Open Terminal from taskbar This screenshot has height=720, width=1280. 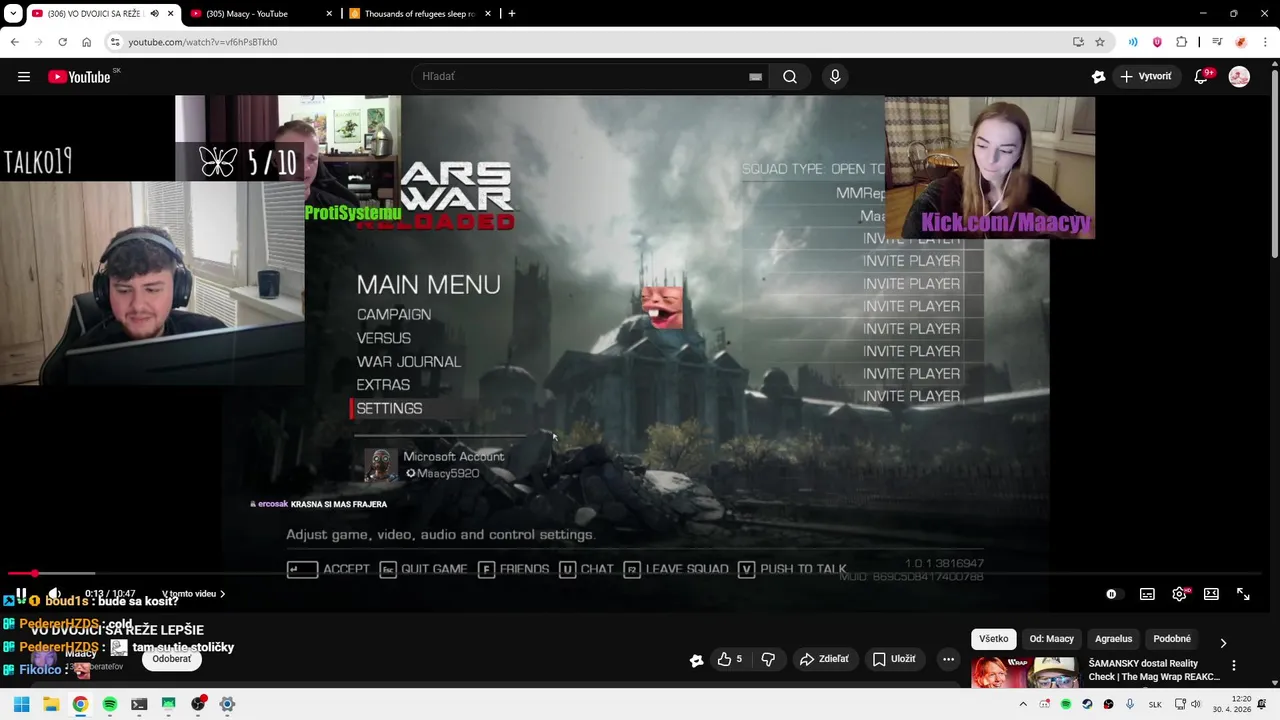(x=139, y=704)
